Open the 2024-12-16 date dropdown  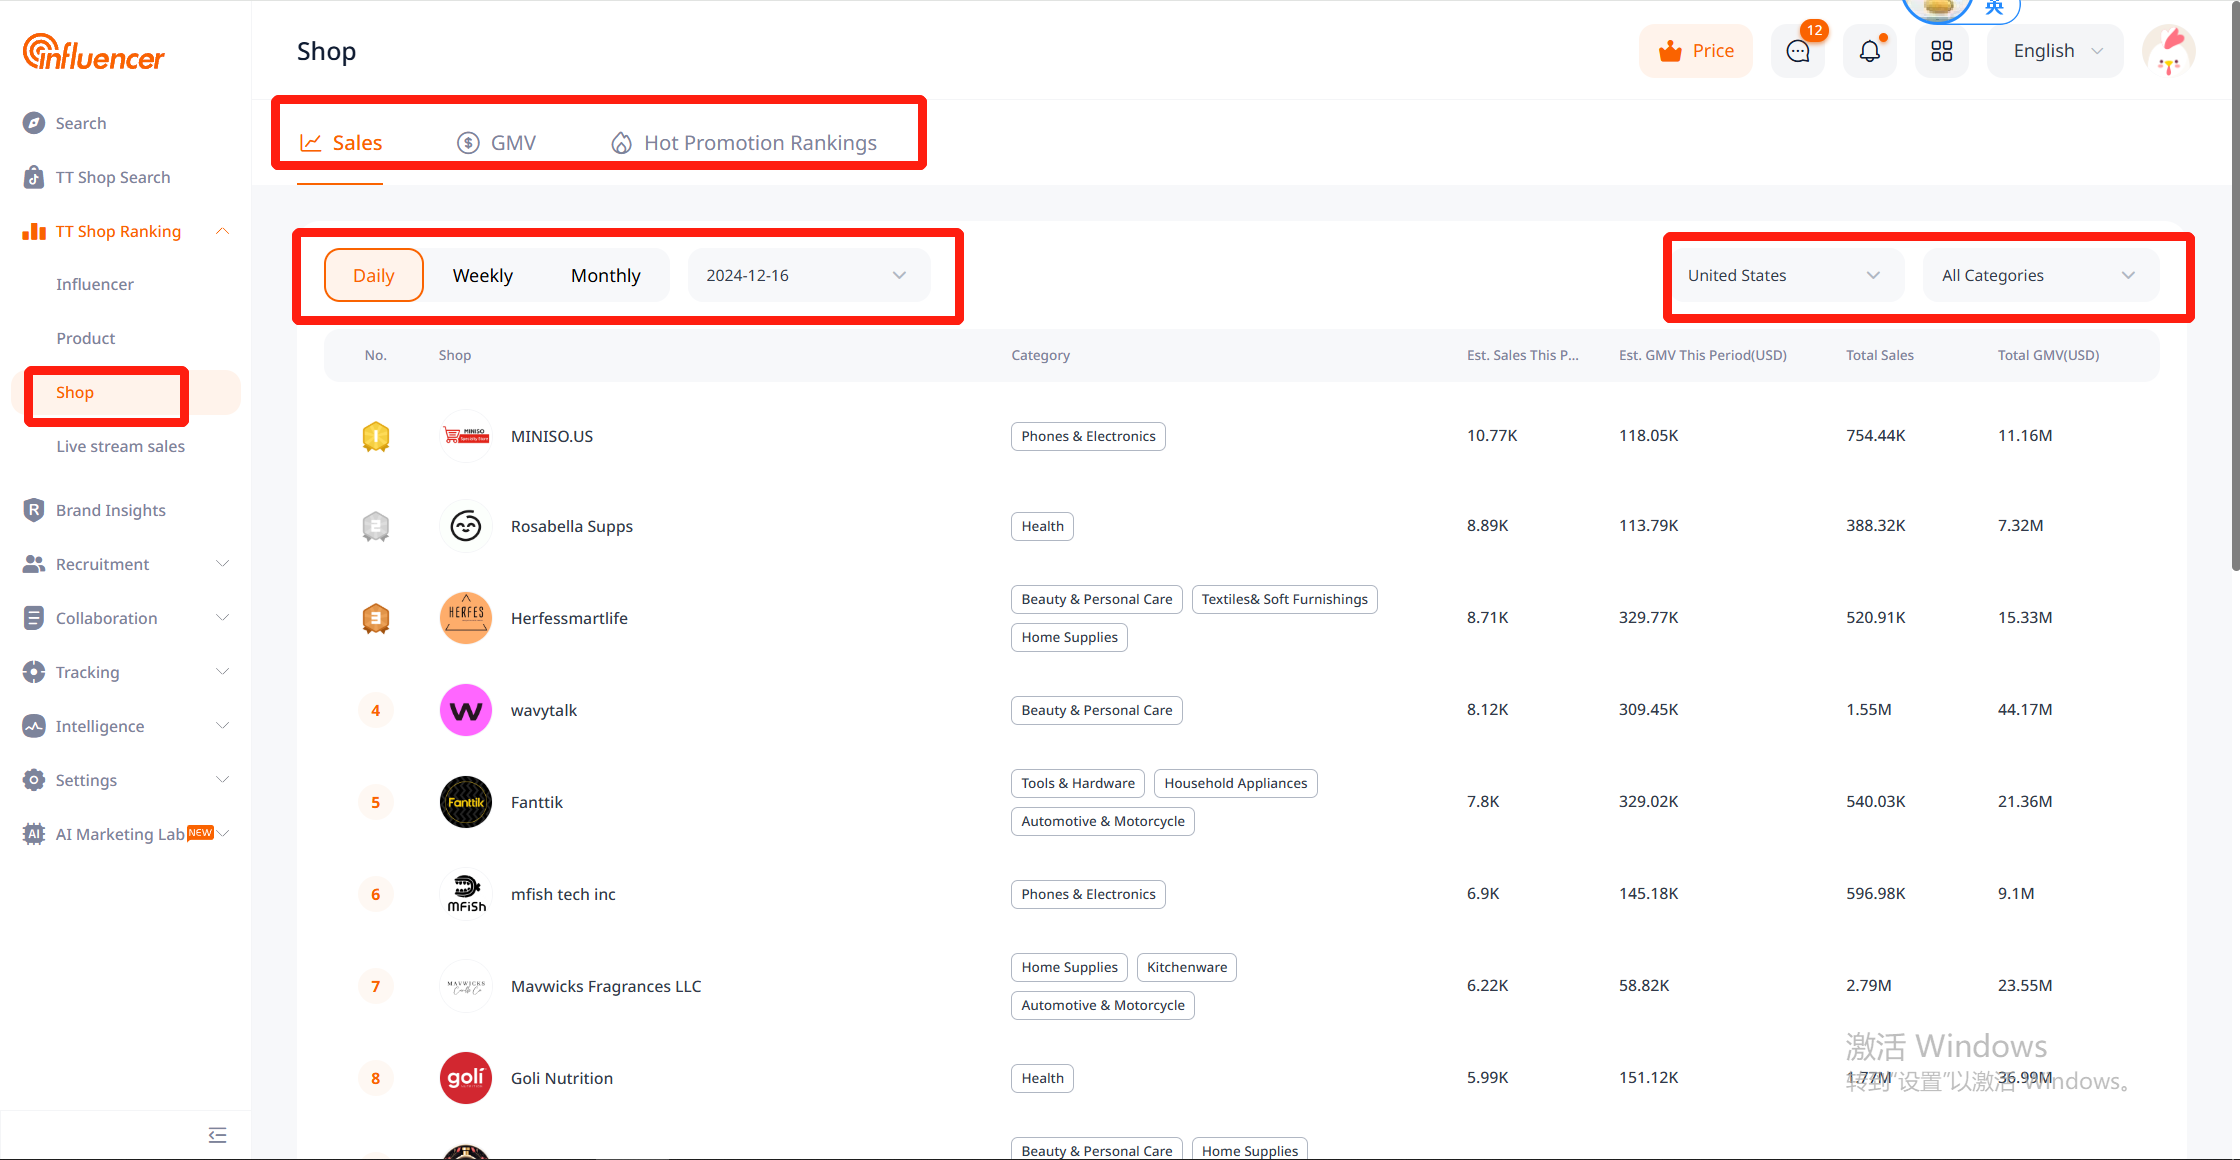[x=807, y=275]
